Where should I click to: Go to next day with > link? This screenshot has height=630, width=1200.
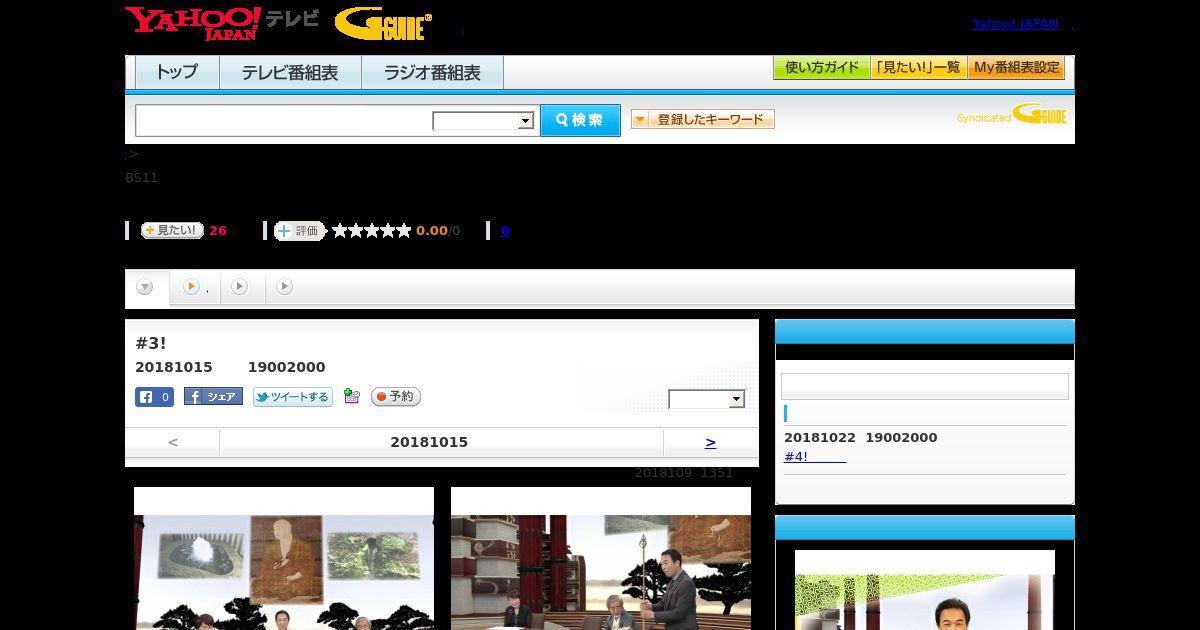tap(710, 442)
